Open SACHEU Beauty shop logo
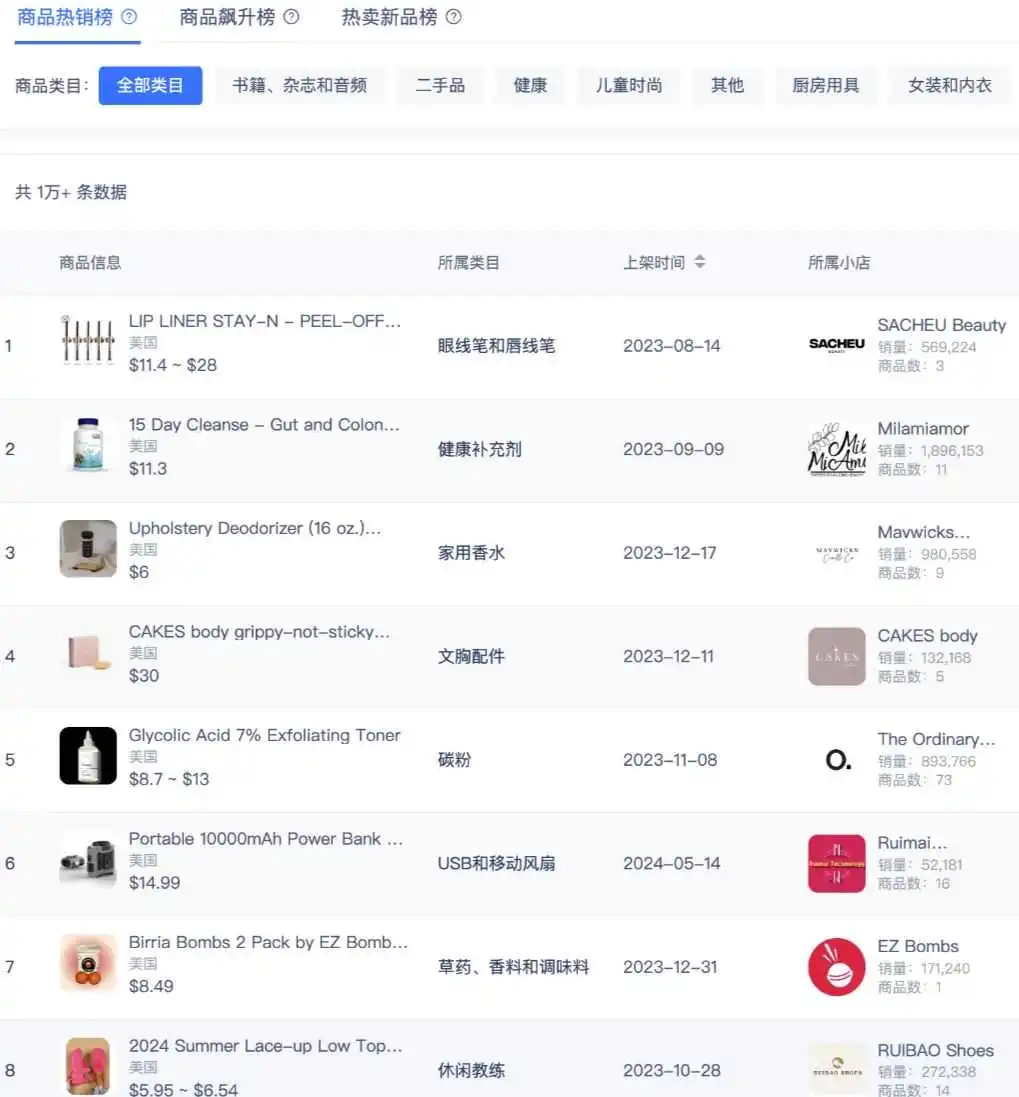This screenshot has width=1019, height=1097. click(836, 344)
